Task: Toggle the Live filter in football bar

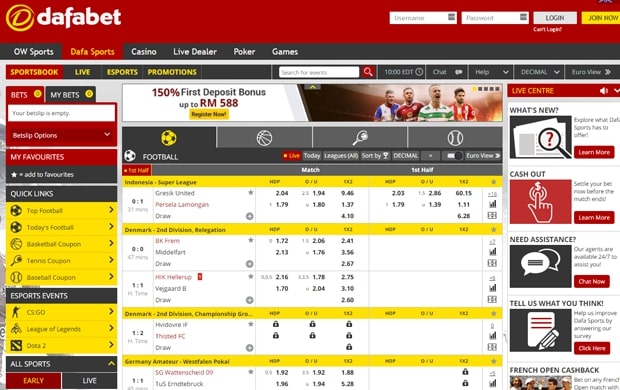Action: 292,156
